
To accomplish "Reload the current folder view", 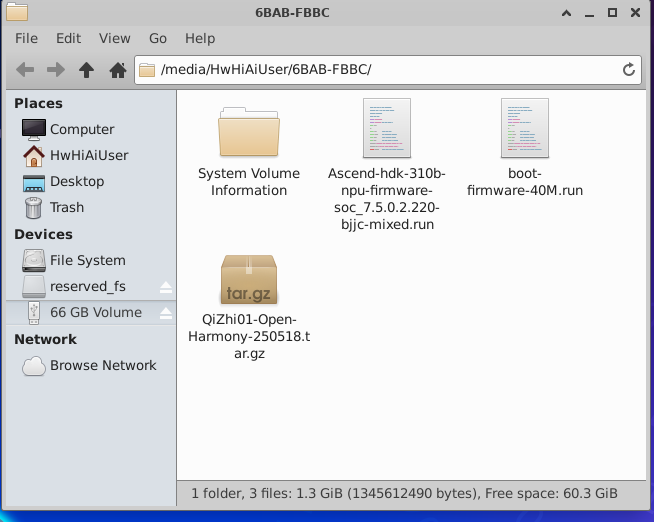I will tap(629, 70).
